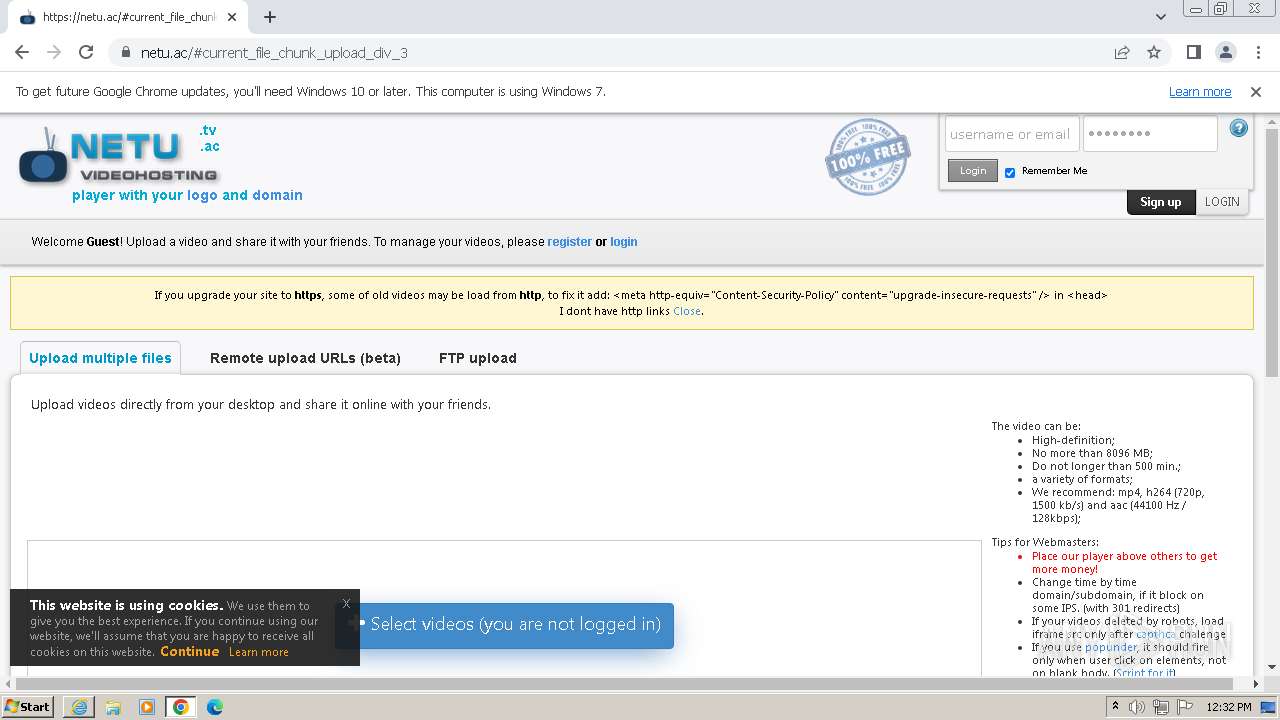The height and width of the screenshot is (720, 1280).
Task: Open the Windows Start menu
Action: [x=27, y=706]
